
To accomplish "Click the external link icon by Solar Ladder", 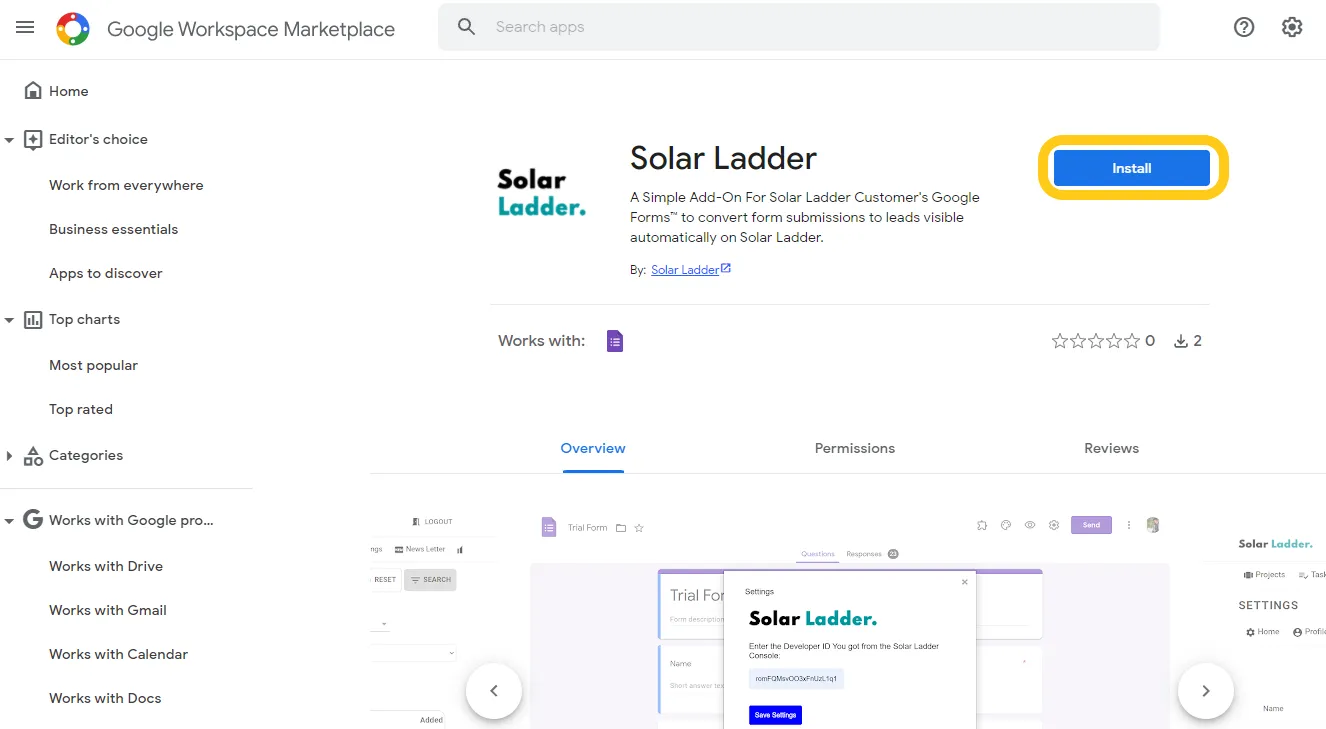I will pyautogui.click(x=726, y=268).
